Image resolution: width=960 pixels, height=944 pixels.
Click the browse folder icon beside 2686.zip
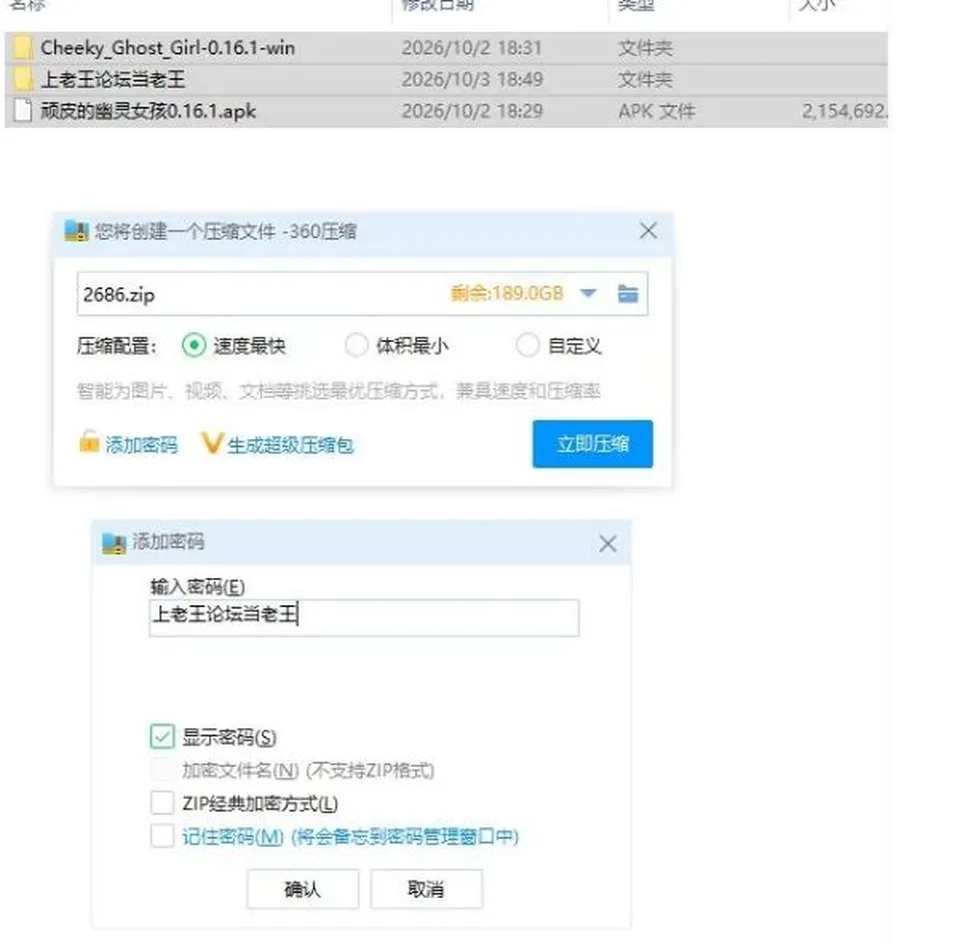[x=628, y=294]
